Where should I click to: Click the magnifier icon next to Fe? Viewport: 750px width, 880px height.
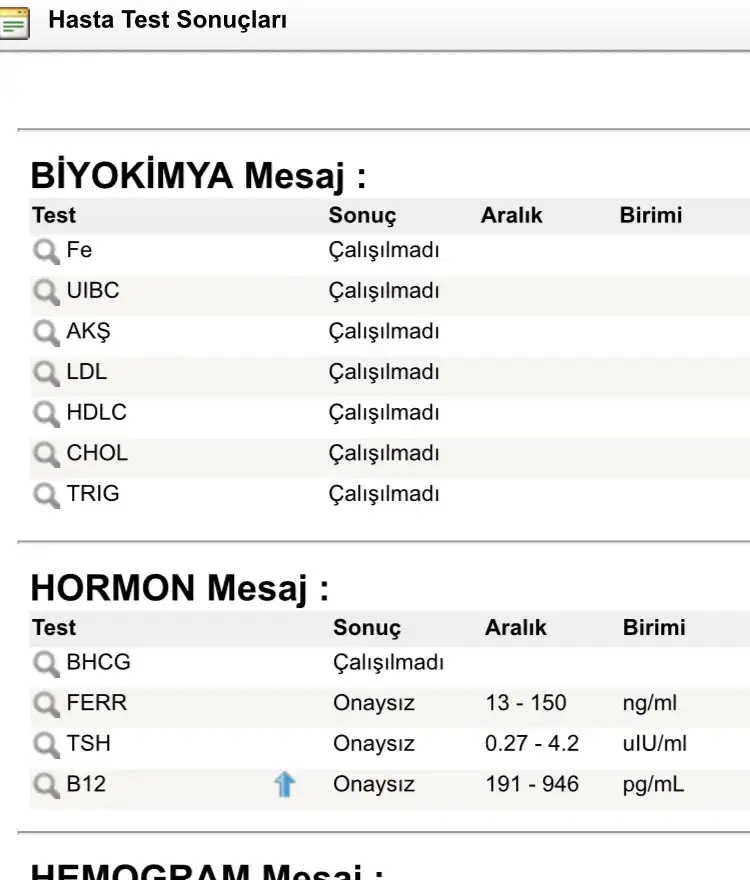click(x=46, y=251)
